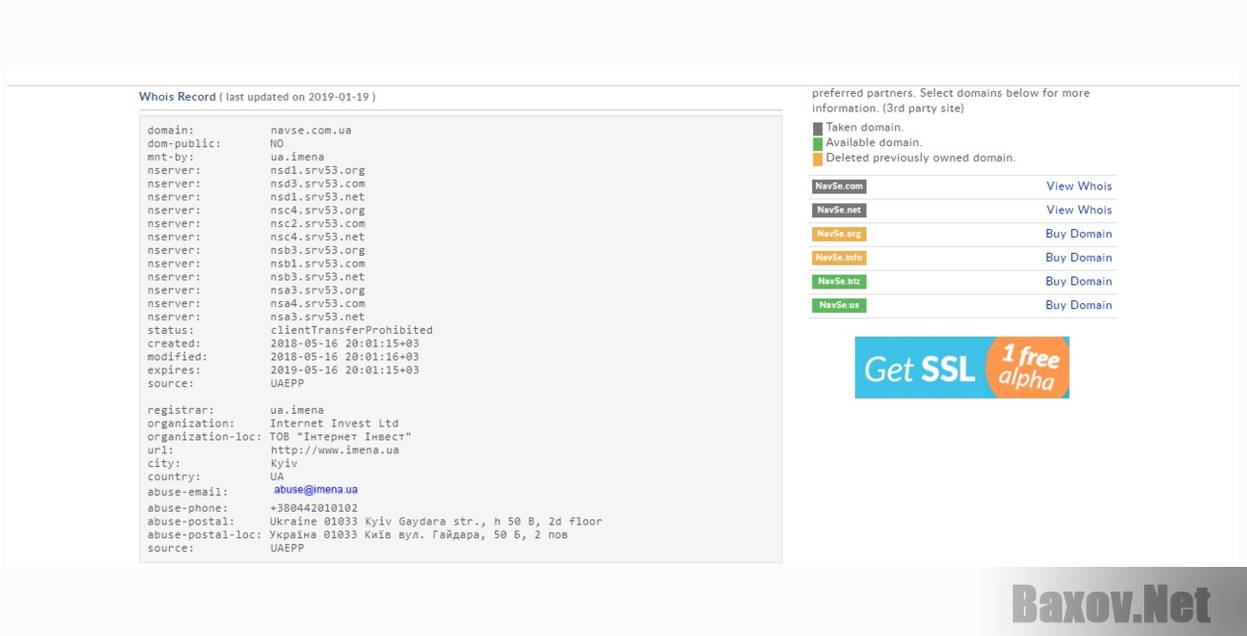This screenshot has width=1247, height=636.
Task: Select nameserver nsd1.srv53.org
Action: point(318,170)
